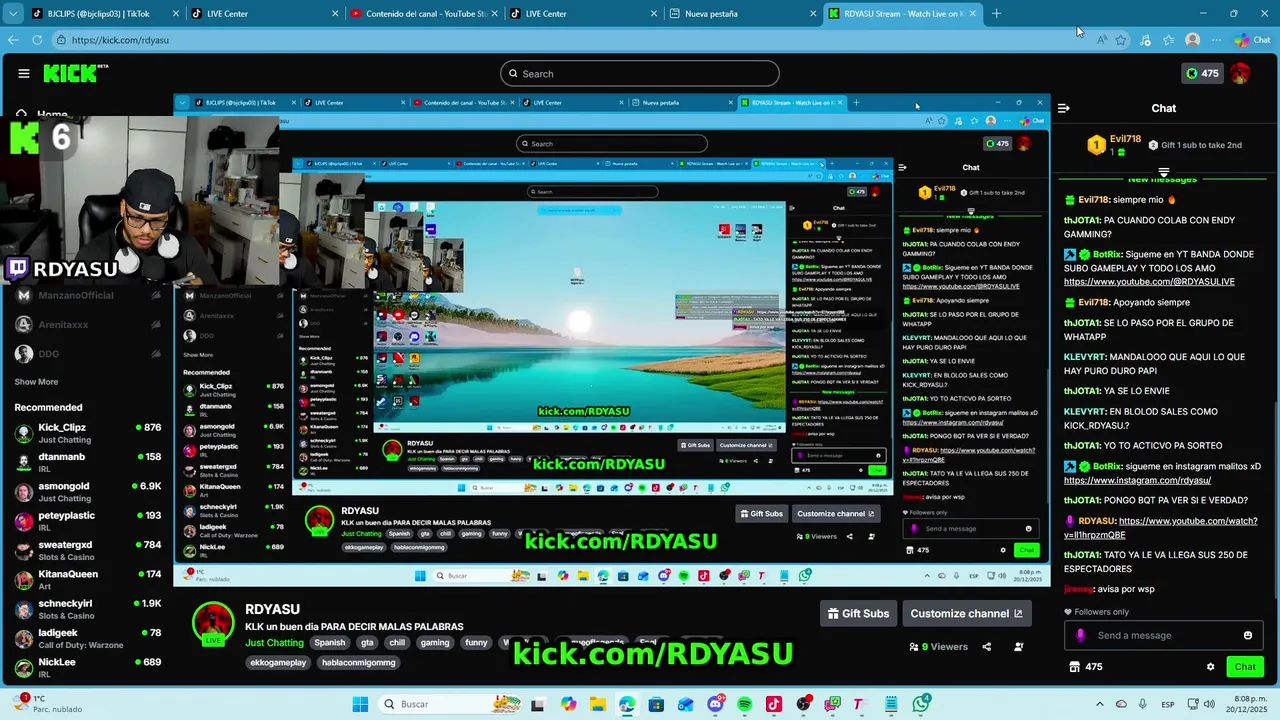
Task: Open the instagram.com/rdyasu link in chat
Action: (x=1137, y=481)
